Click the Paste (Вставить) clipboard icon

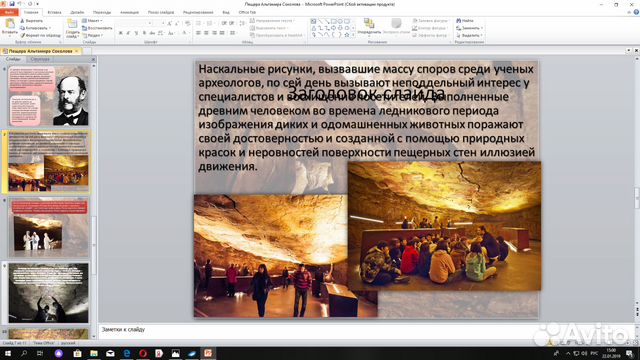tap(10, 23)
